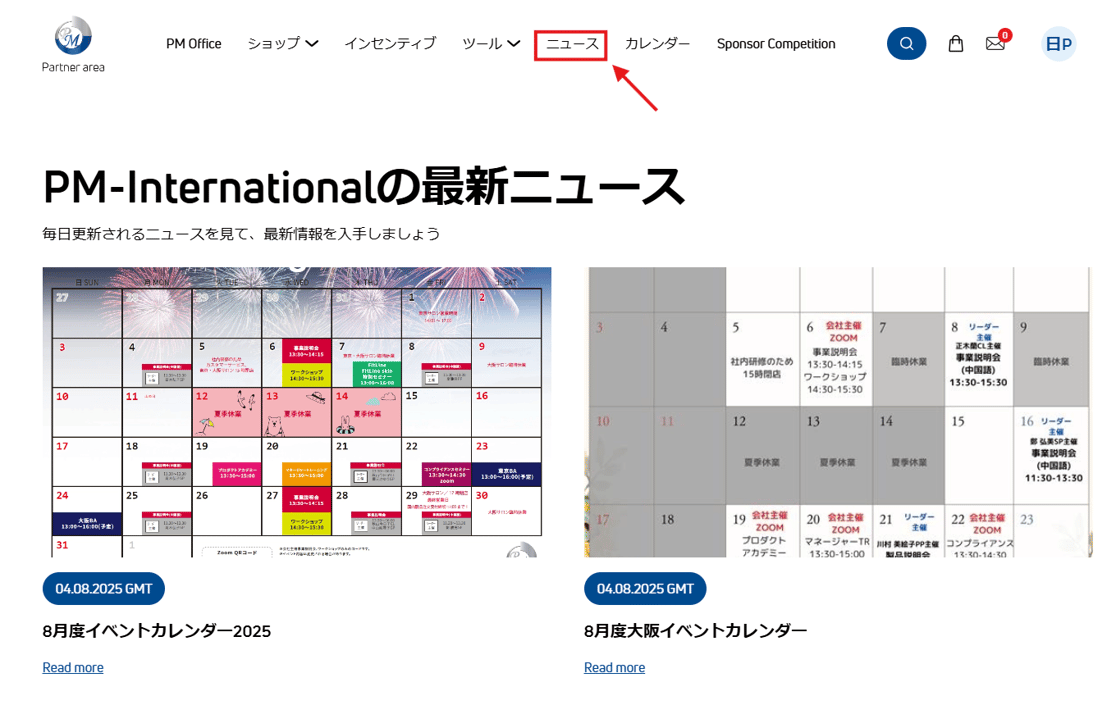
Task: Click the 毎日更新されるニュース subtitle text
Action: [241, 234]
